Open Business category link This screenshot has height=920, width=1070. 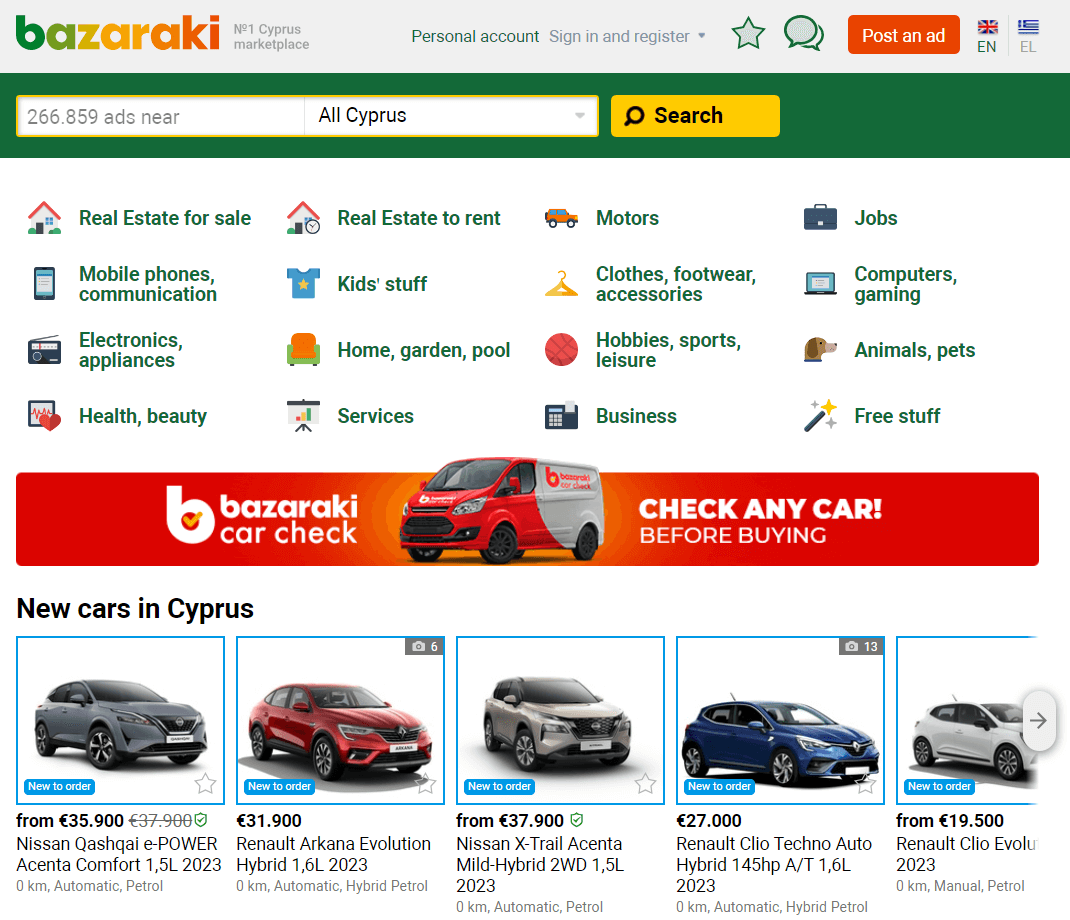tap(636, 416)
